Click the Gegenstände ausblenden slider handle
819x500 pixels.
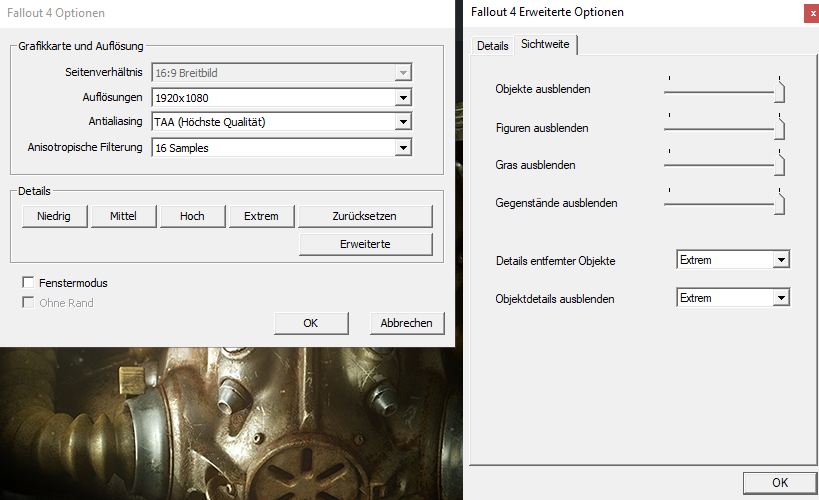[x=779, y=202]
